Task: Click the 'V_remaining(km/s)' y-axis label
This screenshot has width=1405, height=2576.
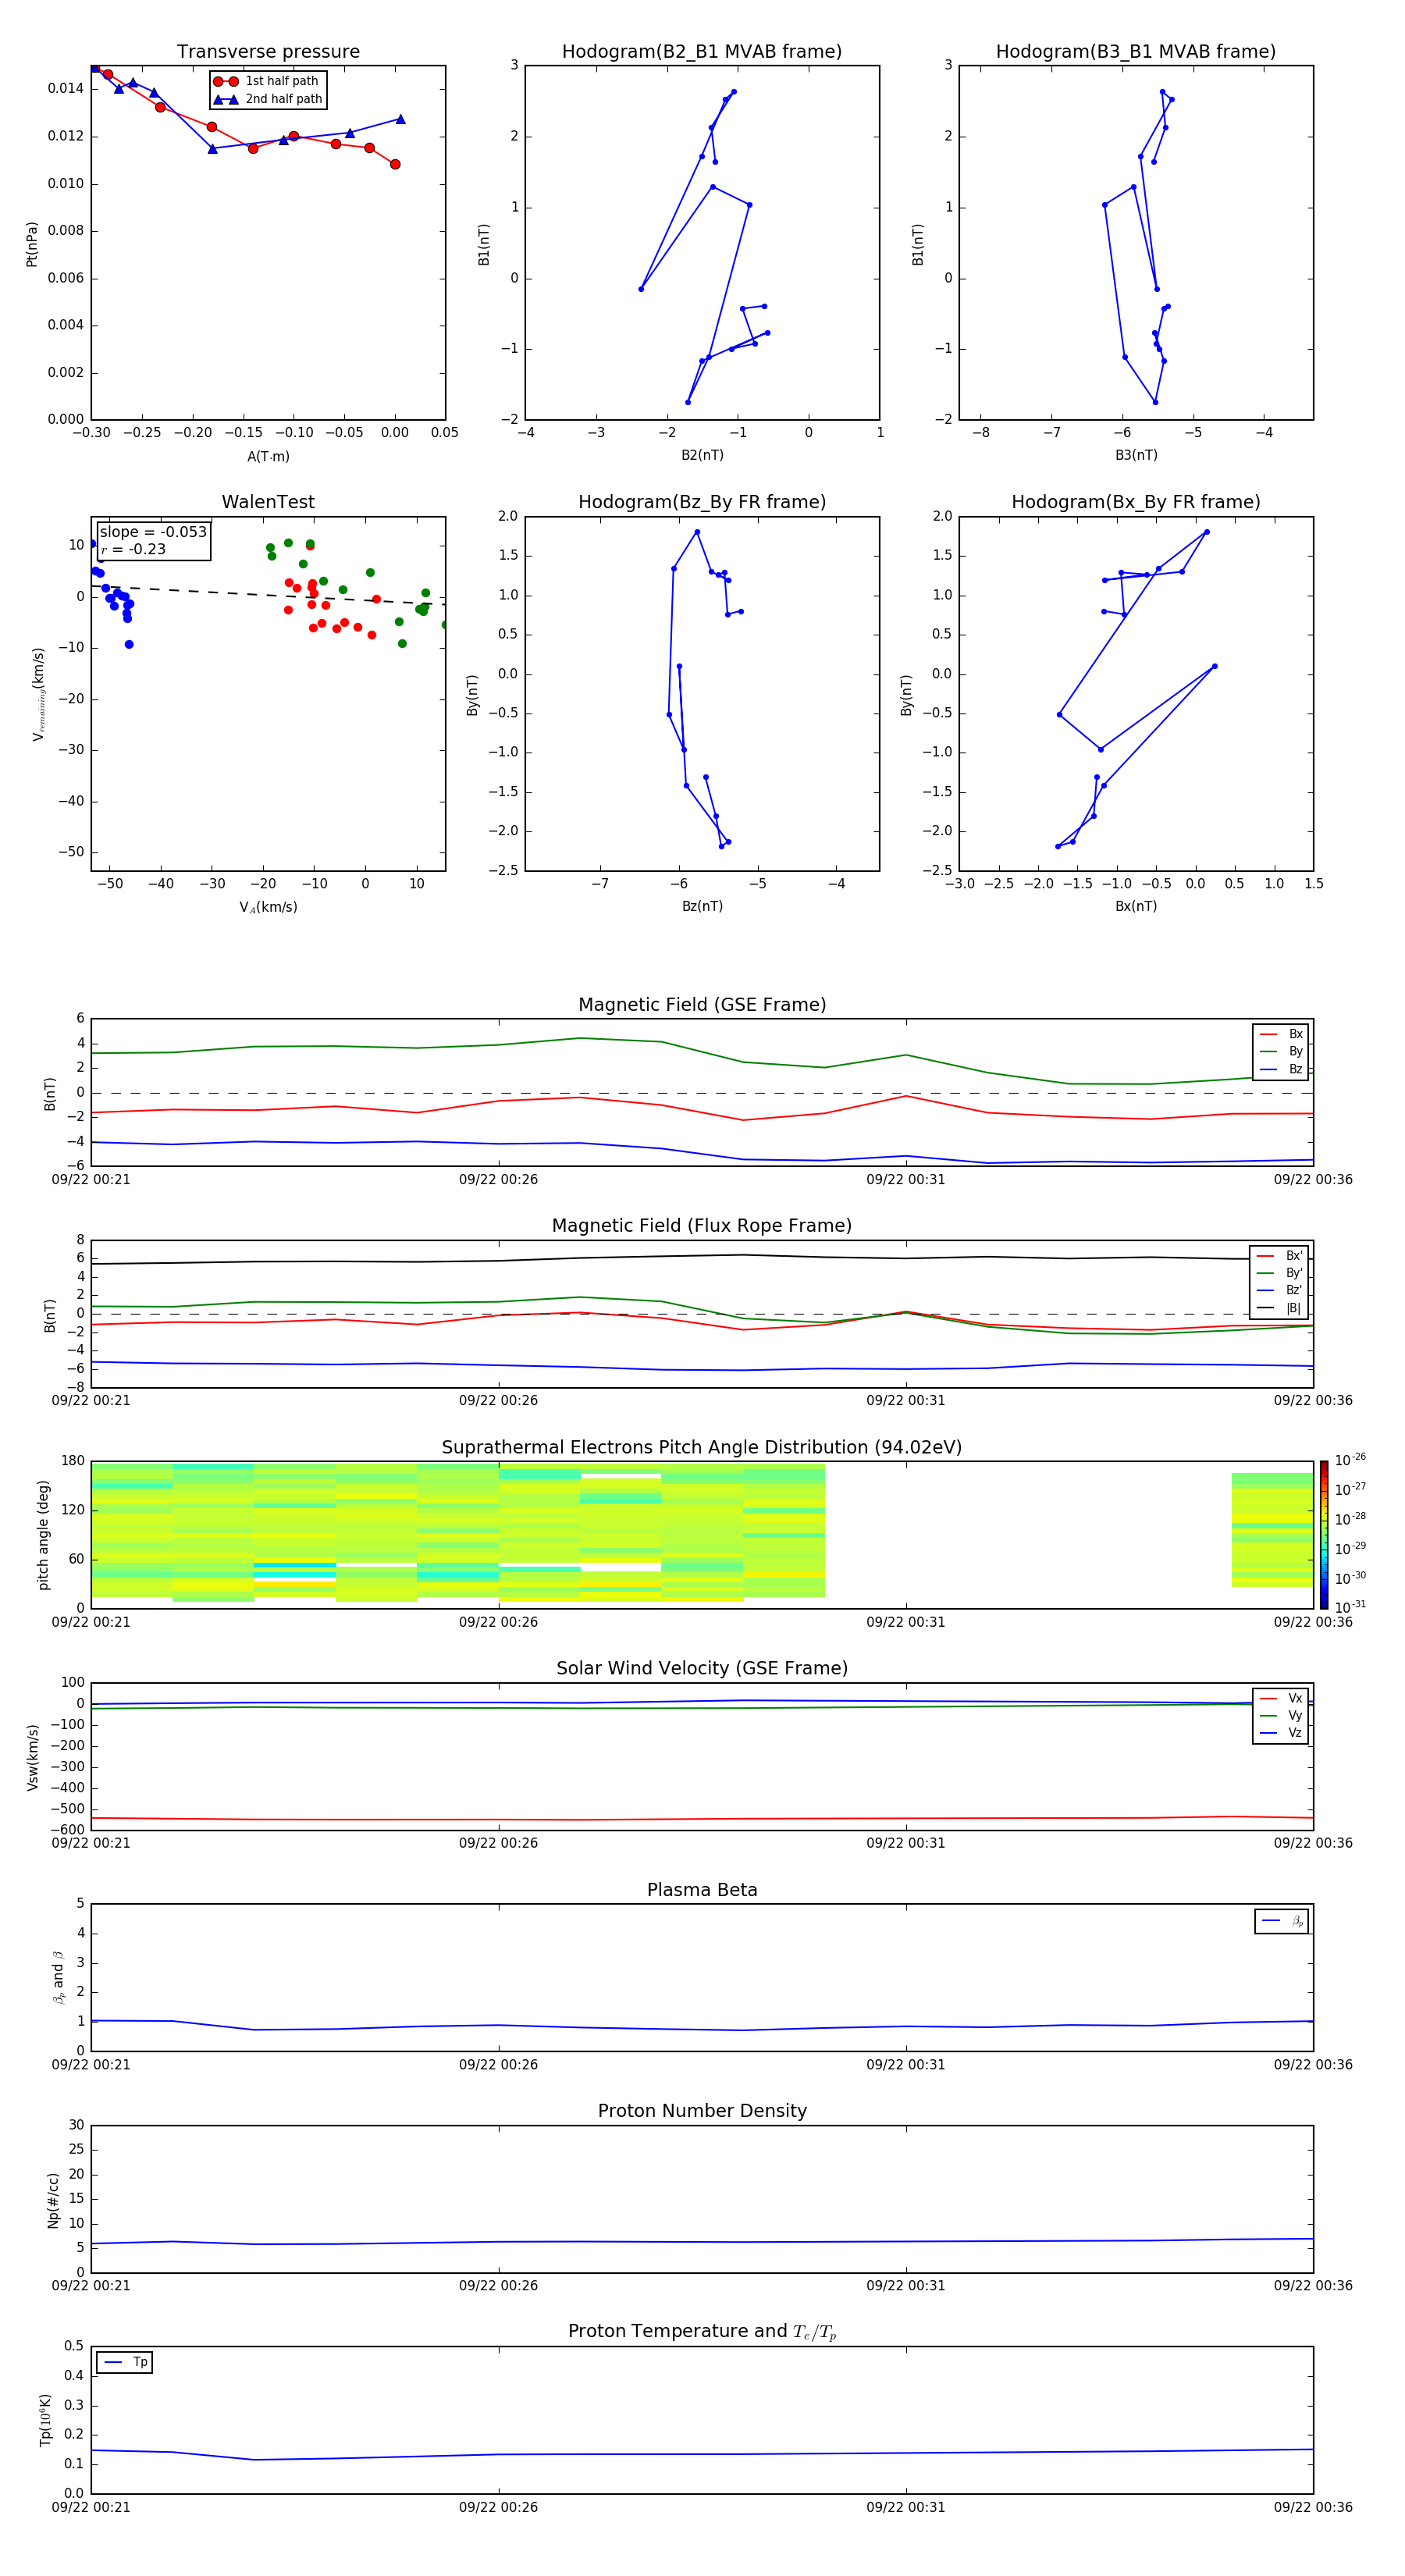Action: pos(39,694)
